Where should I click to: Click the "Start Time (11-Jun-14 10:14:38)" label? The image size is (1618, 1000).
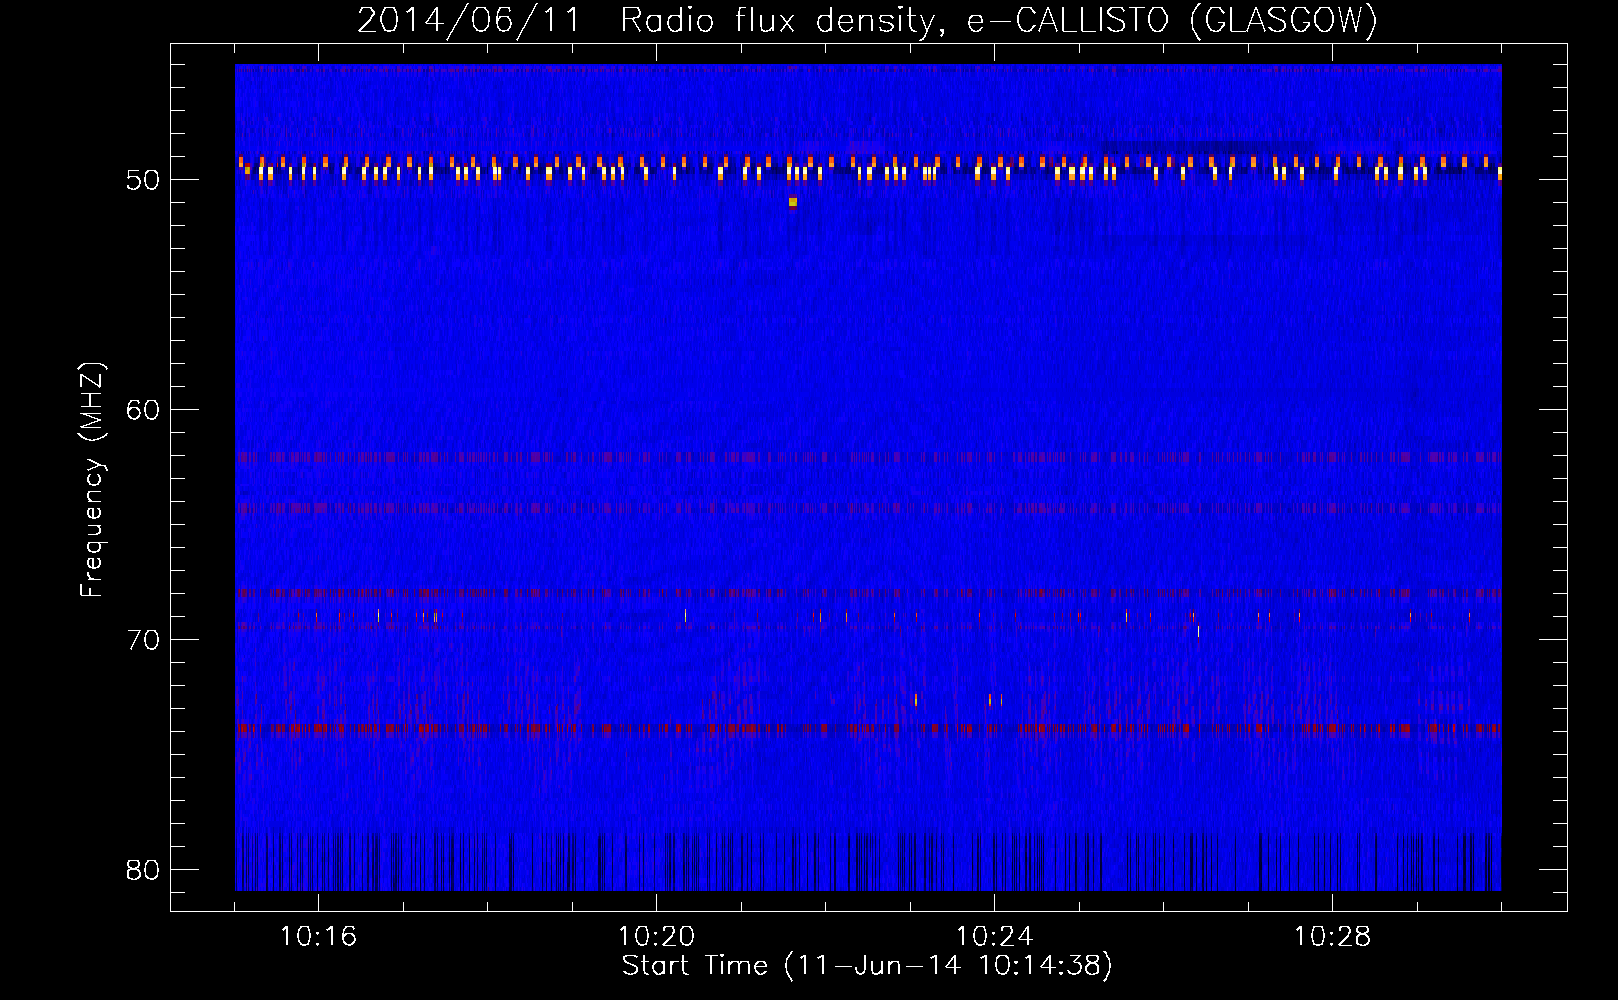click(x=867, y=965)
